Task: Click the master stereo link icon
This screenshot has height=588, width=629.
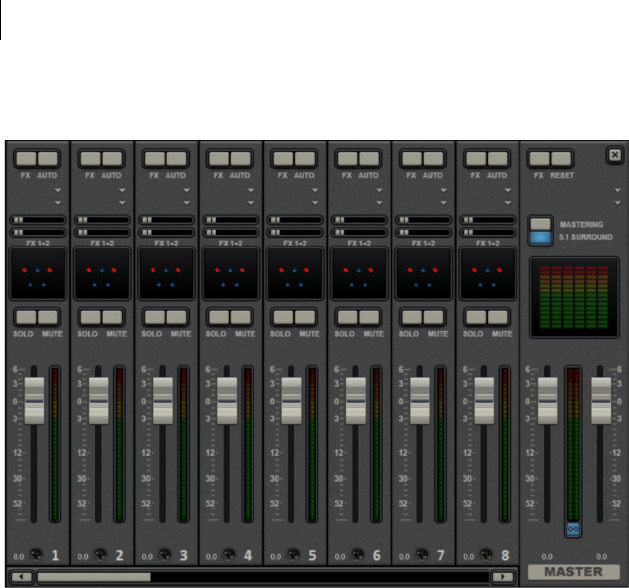Action: [x=573, y=529]
